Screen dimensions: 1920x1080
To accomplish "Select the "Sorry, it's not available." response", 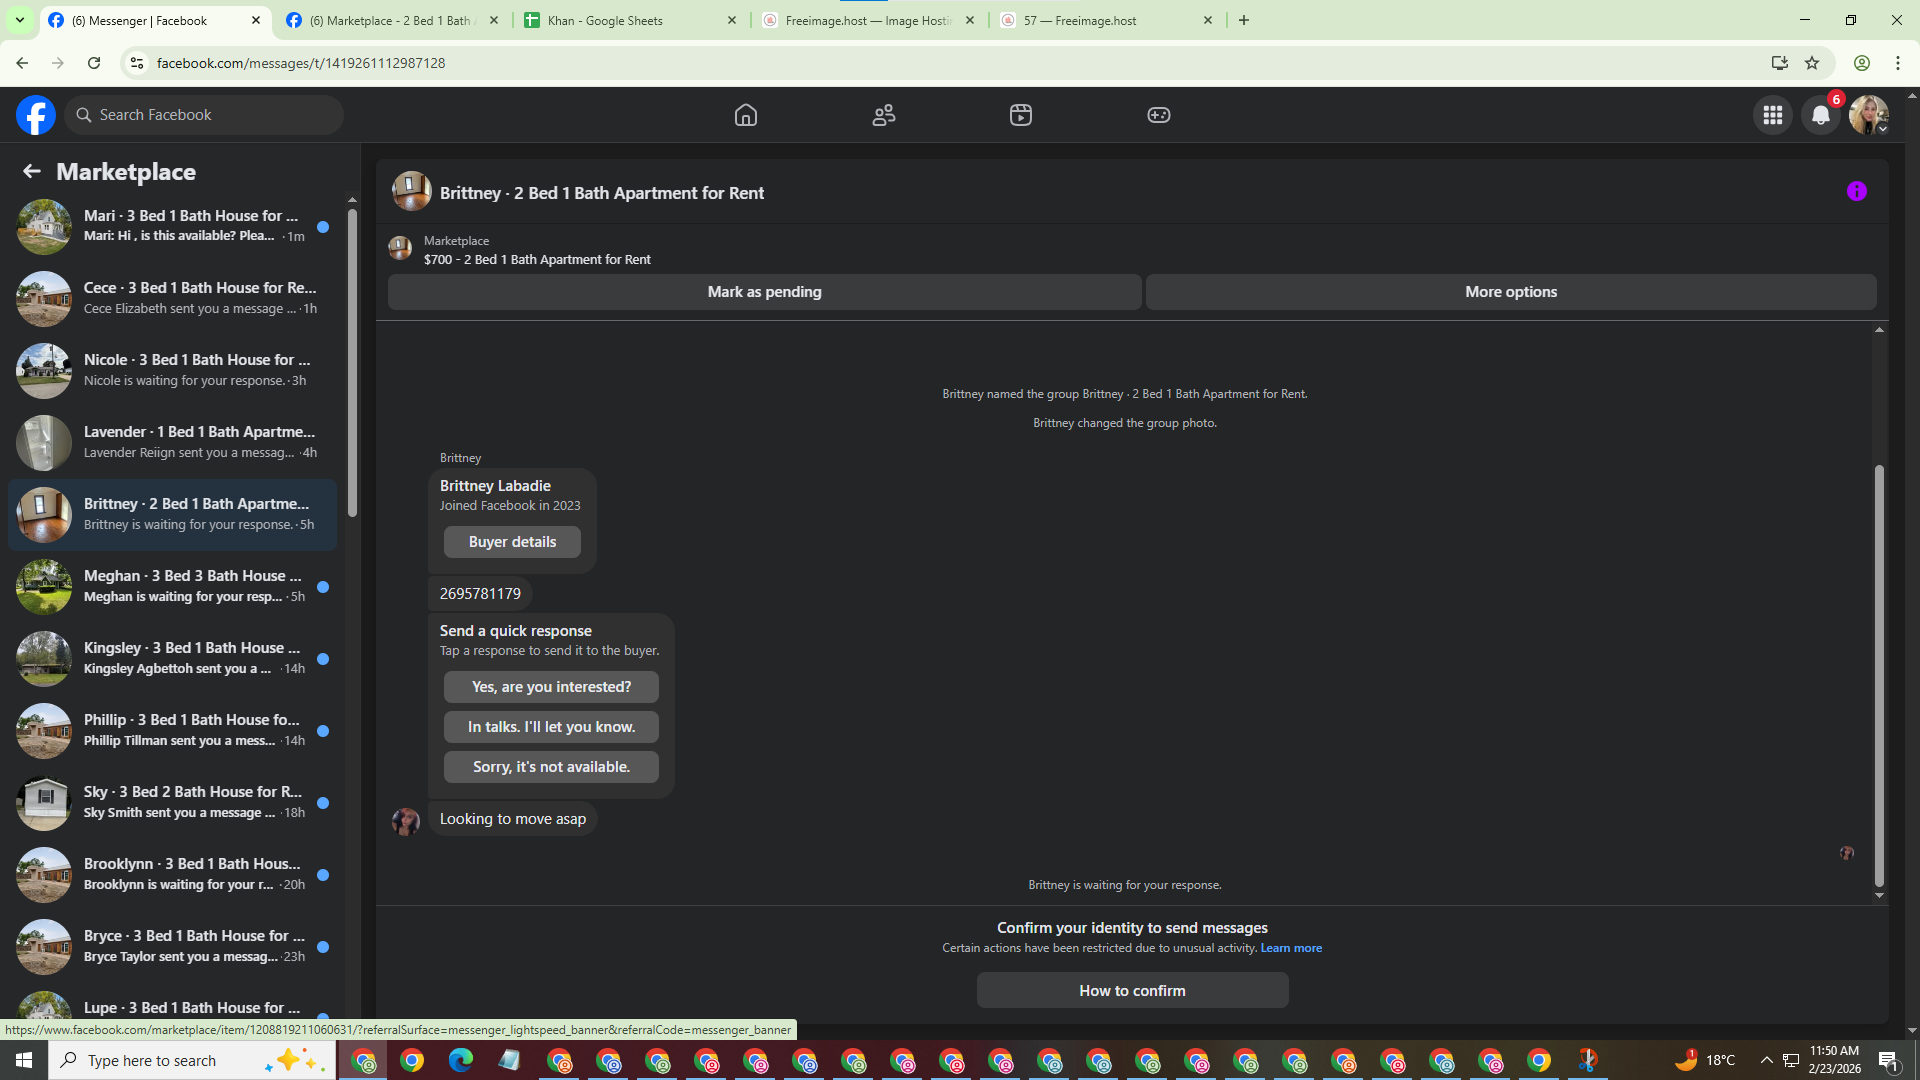I will [551, 767].
